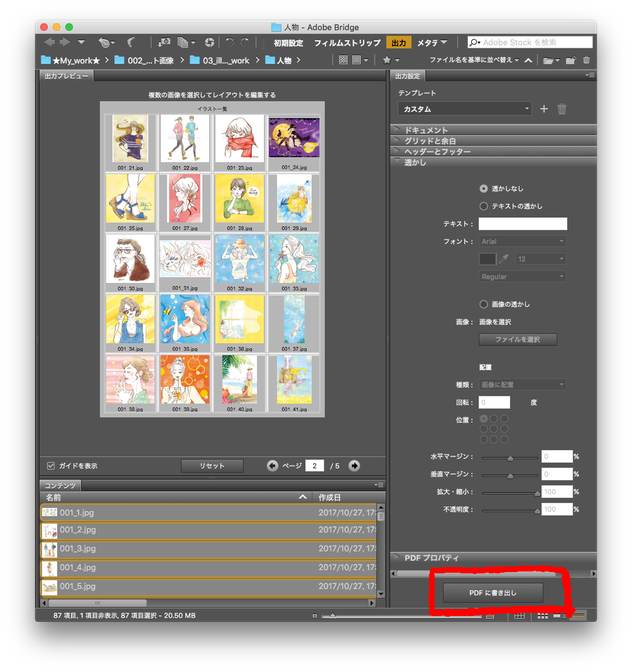Click the 水平マージン slider
Viewport: 632px width, 672px height.
pyautogui.click(x=510, y=458)
